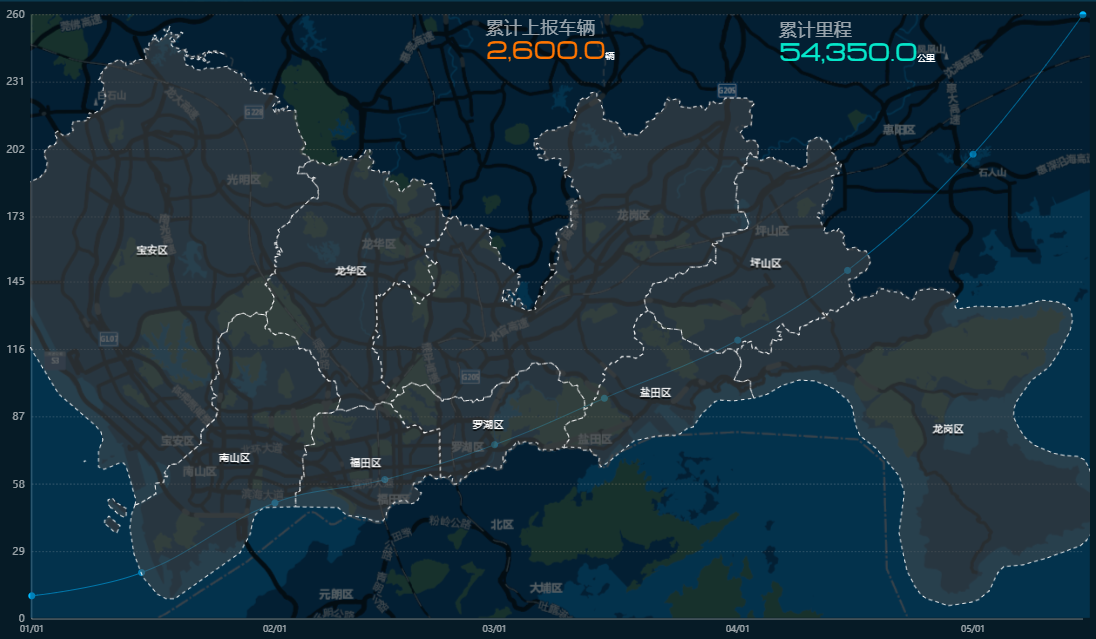The height and width of the screenshot is (639, 1096).
Task: Click the orange 2,600.0 vehicle count value
Action: coord(545,50)
